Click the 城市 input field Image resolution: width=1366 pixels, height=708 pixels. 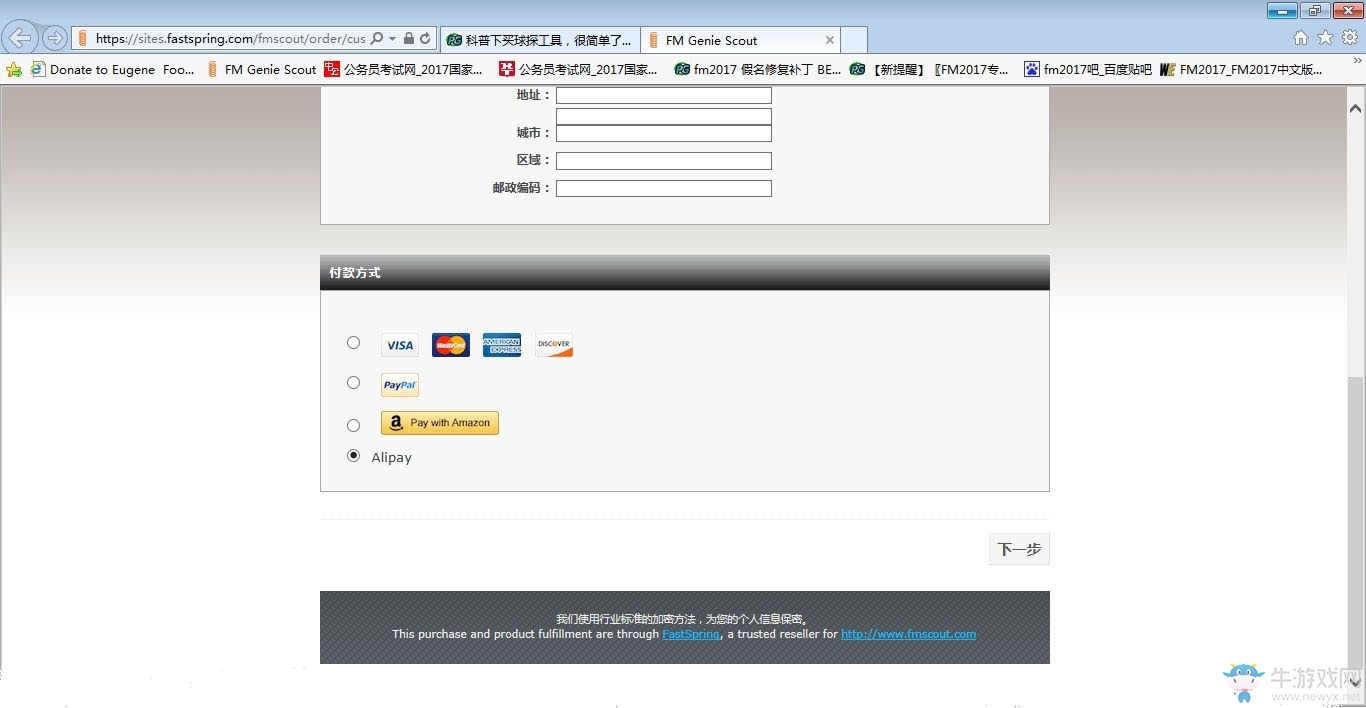click(x=664, y=134)
